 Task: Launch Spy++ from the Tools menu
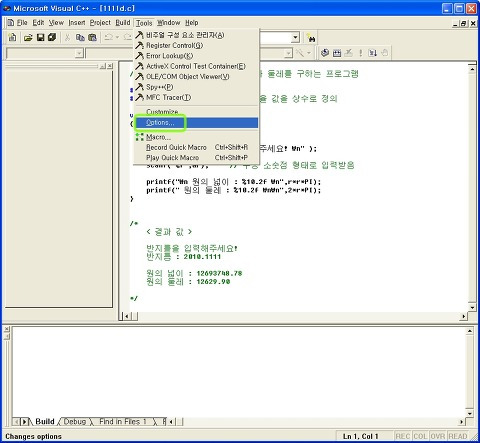196,87
